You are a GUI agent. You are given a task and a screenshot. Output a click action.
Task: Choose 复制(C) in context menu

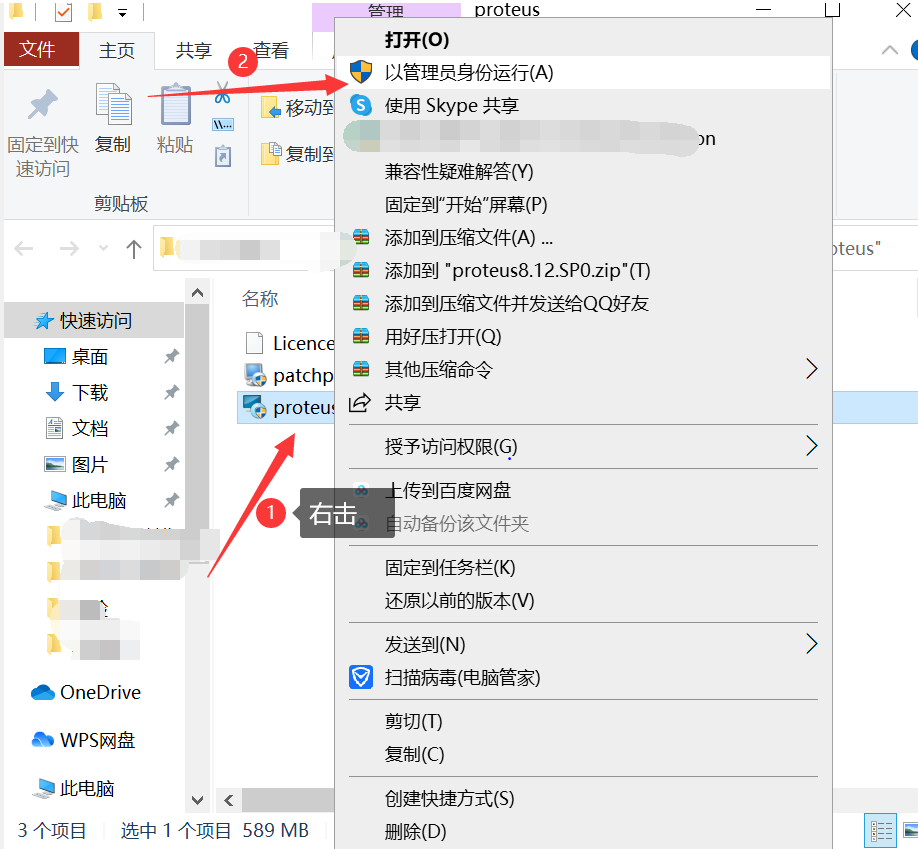pos(584,754)
